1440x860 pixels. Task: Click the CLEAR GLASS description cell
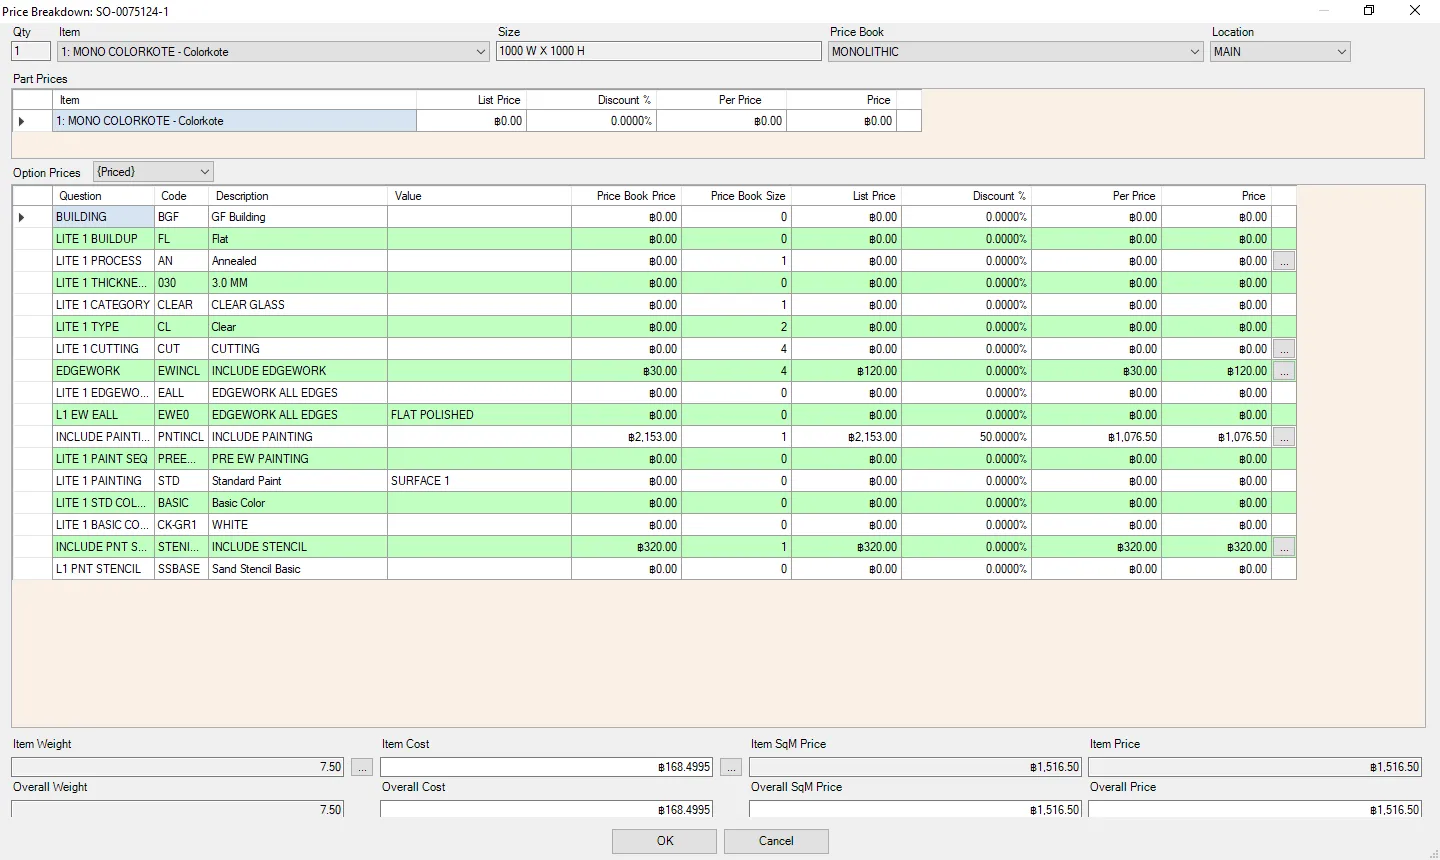298,305
